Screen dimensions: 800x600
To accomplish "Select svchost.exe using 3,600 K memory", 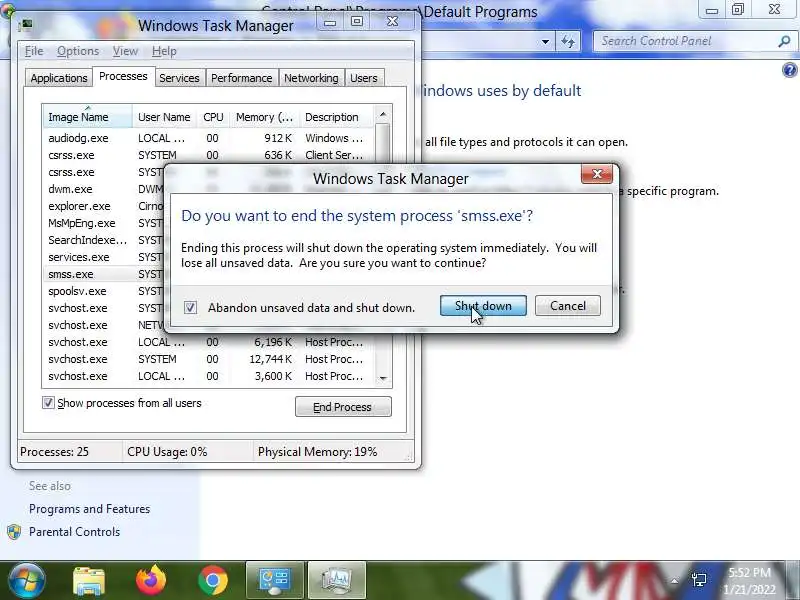I will click(x=208, y=376).
